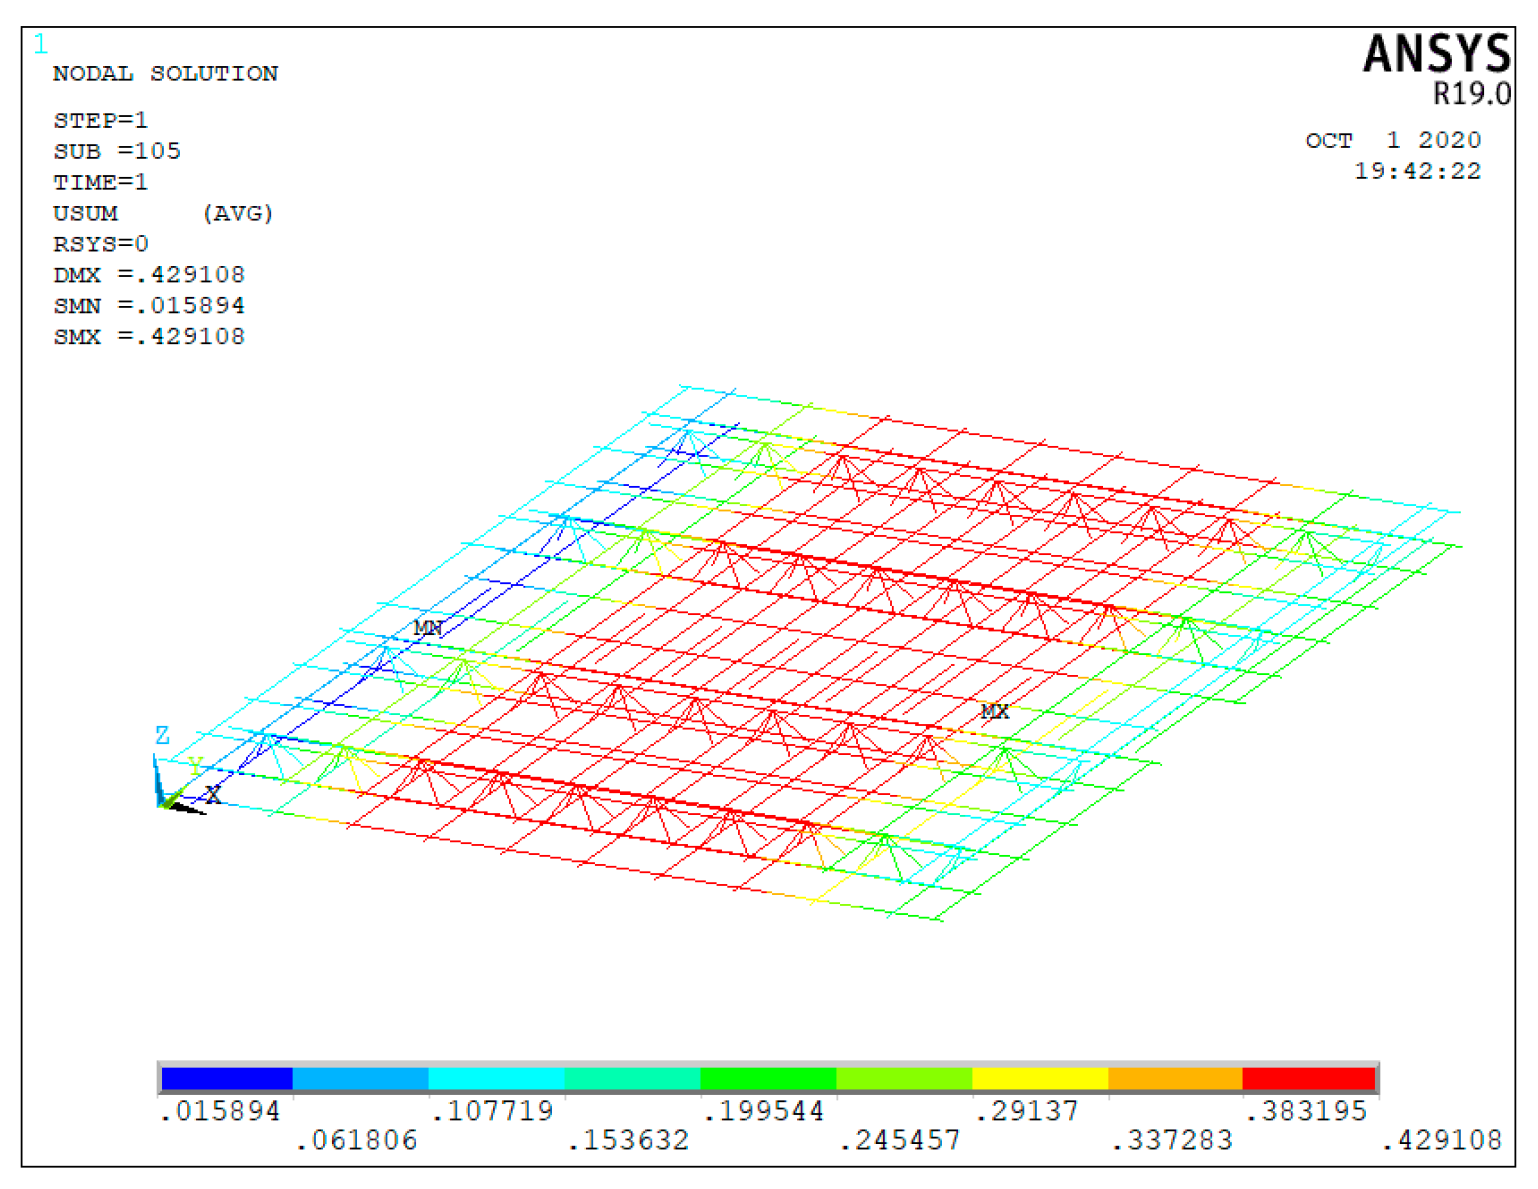Viewport: 1538px width, 1189px height.
Task: Select the legend value .107719
Action: (x=492, y=1111)
